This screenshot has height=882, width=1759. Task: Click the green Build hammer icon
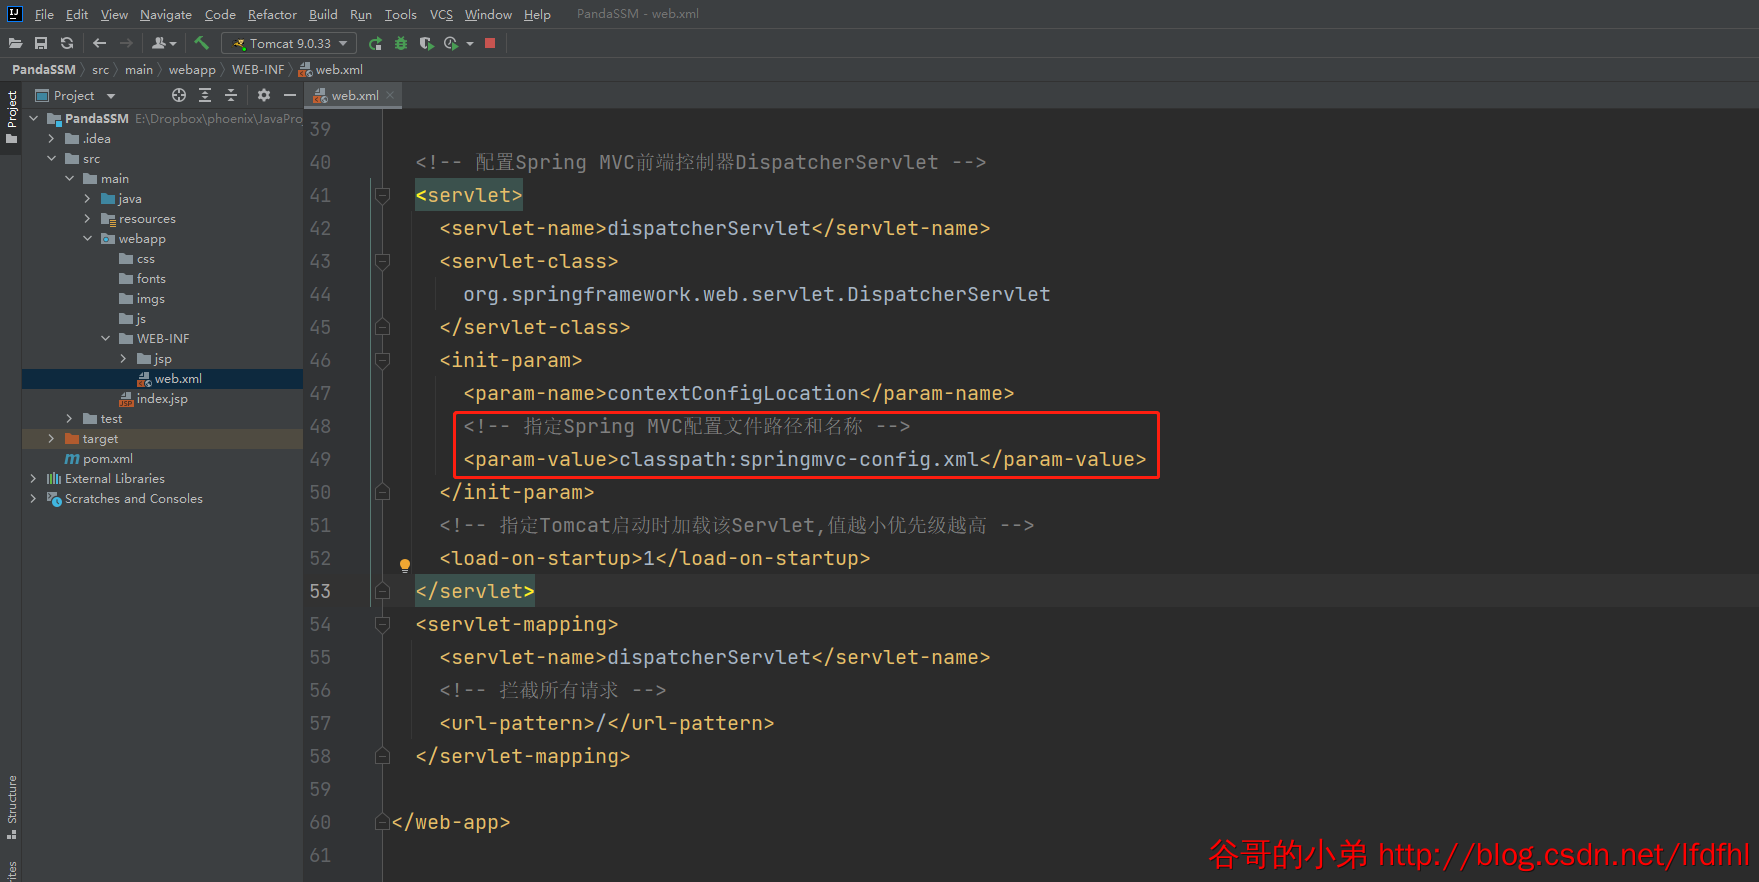tap(202, 43)
